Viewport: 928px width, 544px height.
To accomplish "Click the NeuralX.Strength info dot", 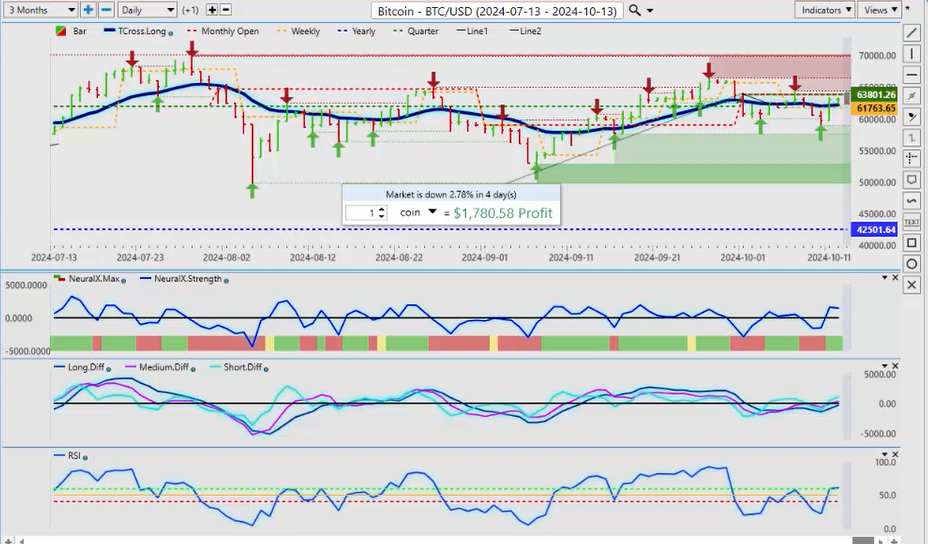I will point(226,281).
